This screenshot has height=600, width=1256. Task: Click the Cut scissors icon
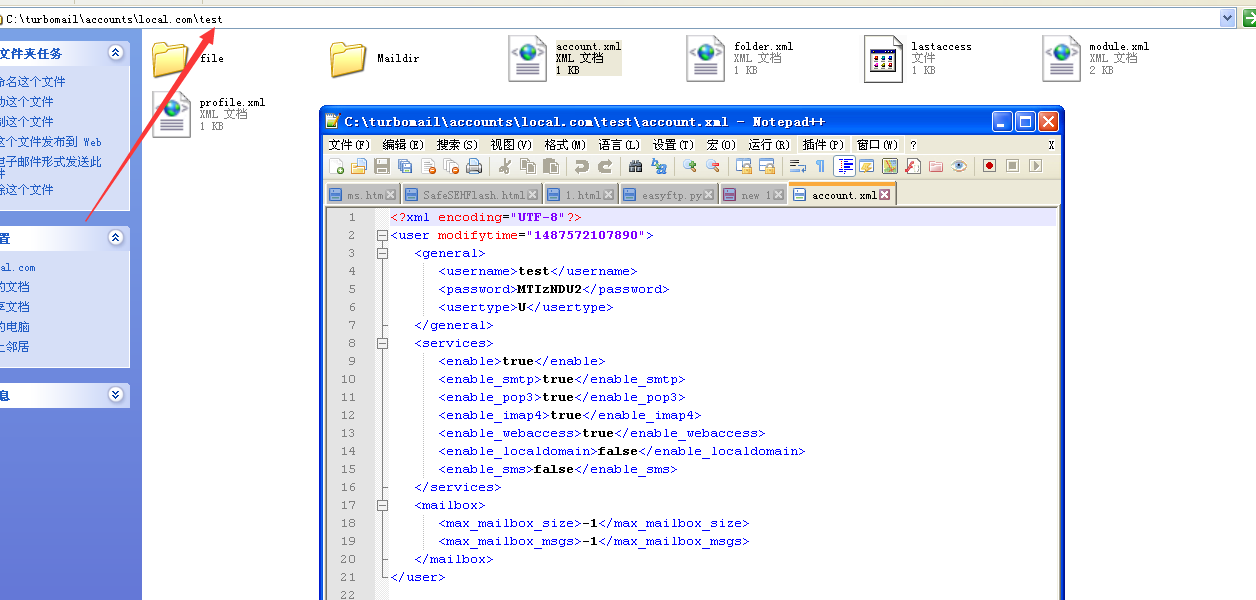(505, 166)
